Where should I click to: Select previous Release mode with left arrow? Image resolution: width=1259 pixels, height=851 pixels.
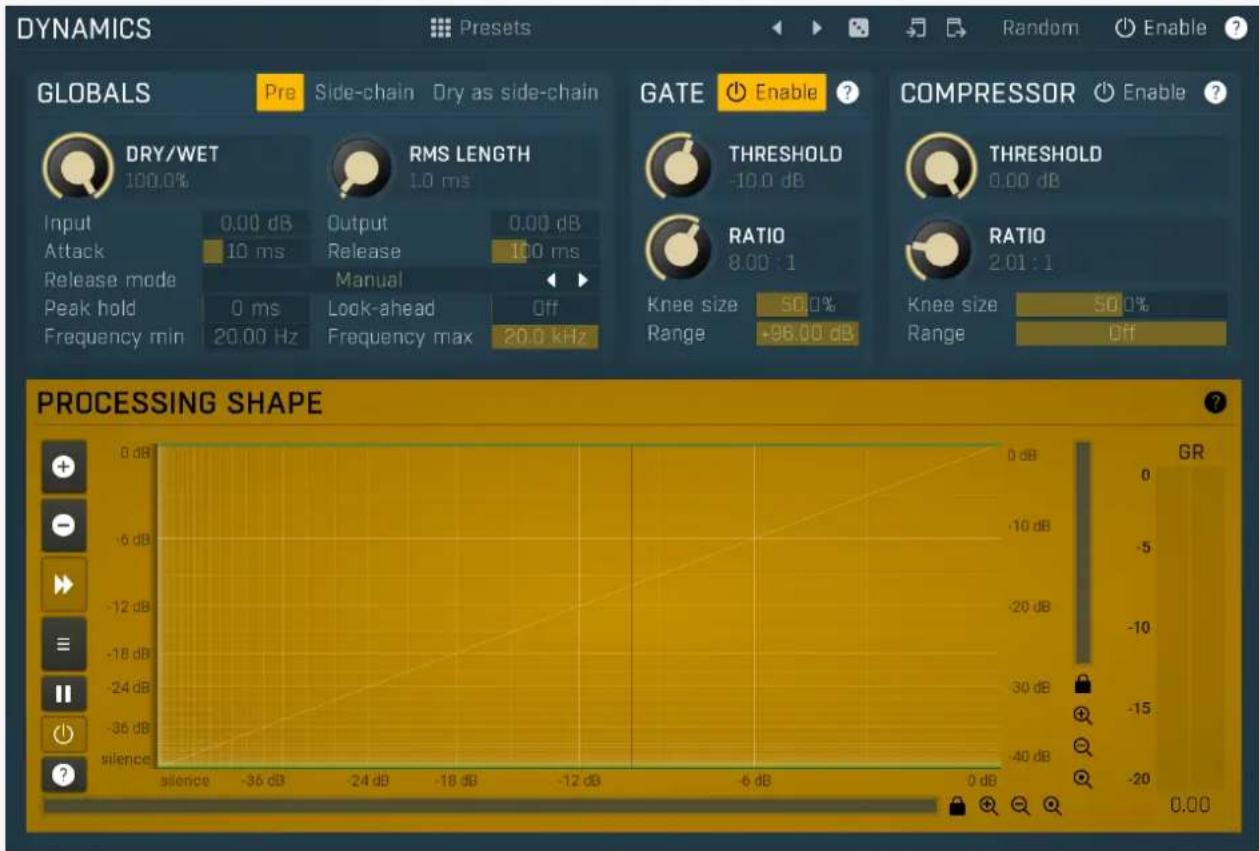point(551,281)
